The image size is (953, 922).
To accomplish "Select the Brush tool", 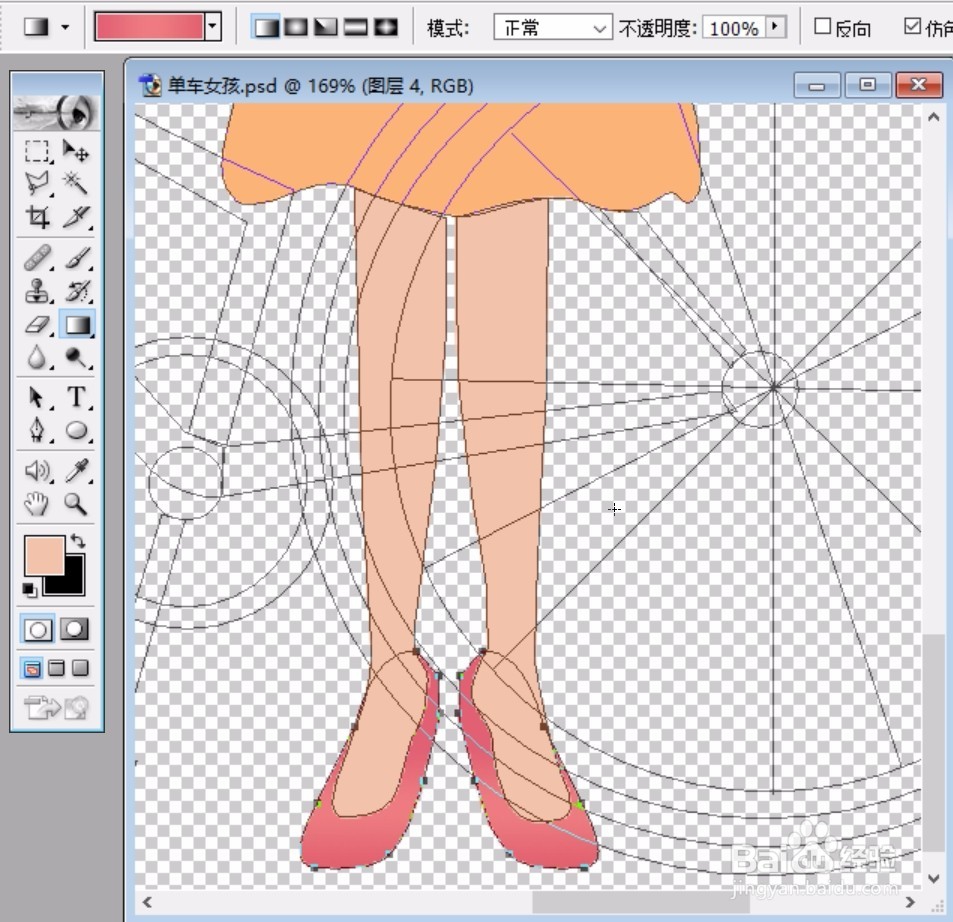I will pos(76,258).
